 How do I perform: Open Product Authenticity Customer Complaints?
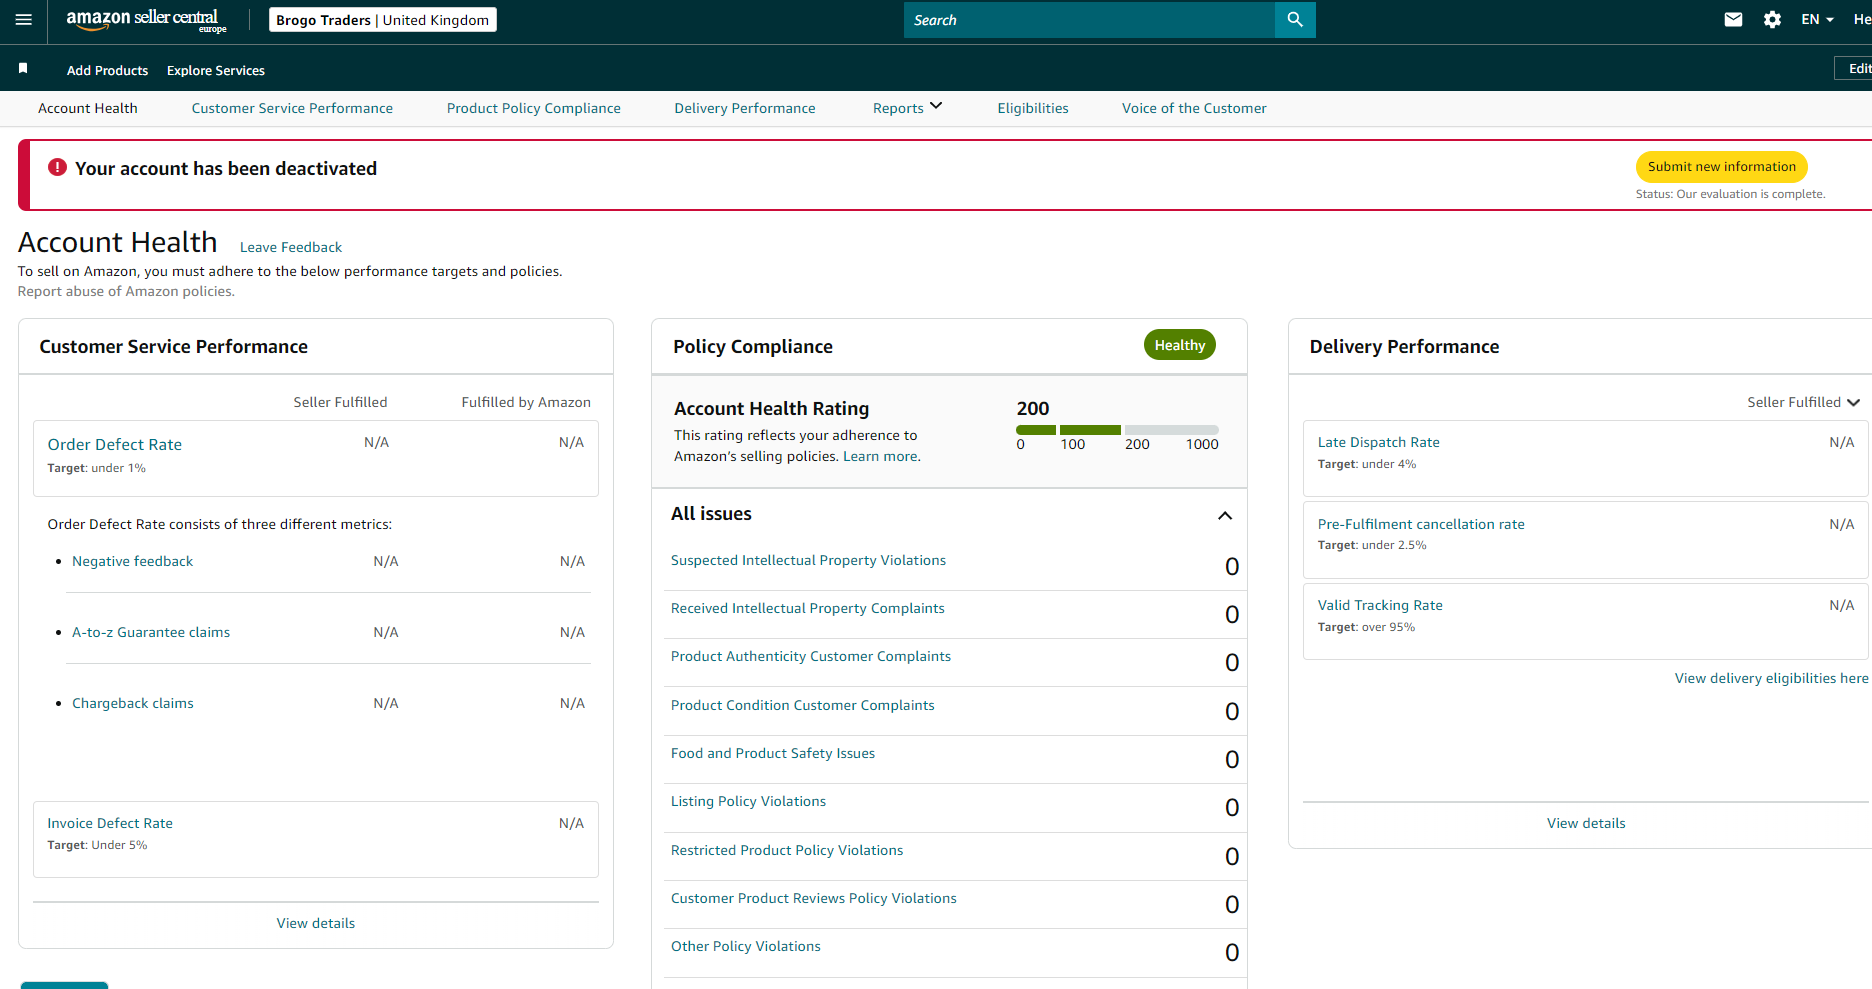(x=811, y=656)
